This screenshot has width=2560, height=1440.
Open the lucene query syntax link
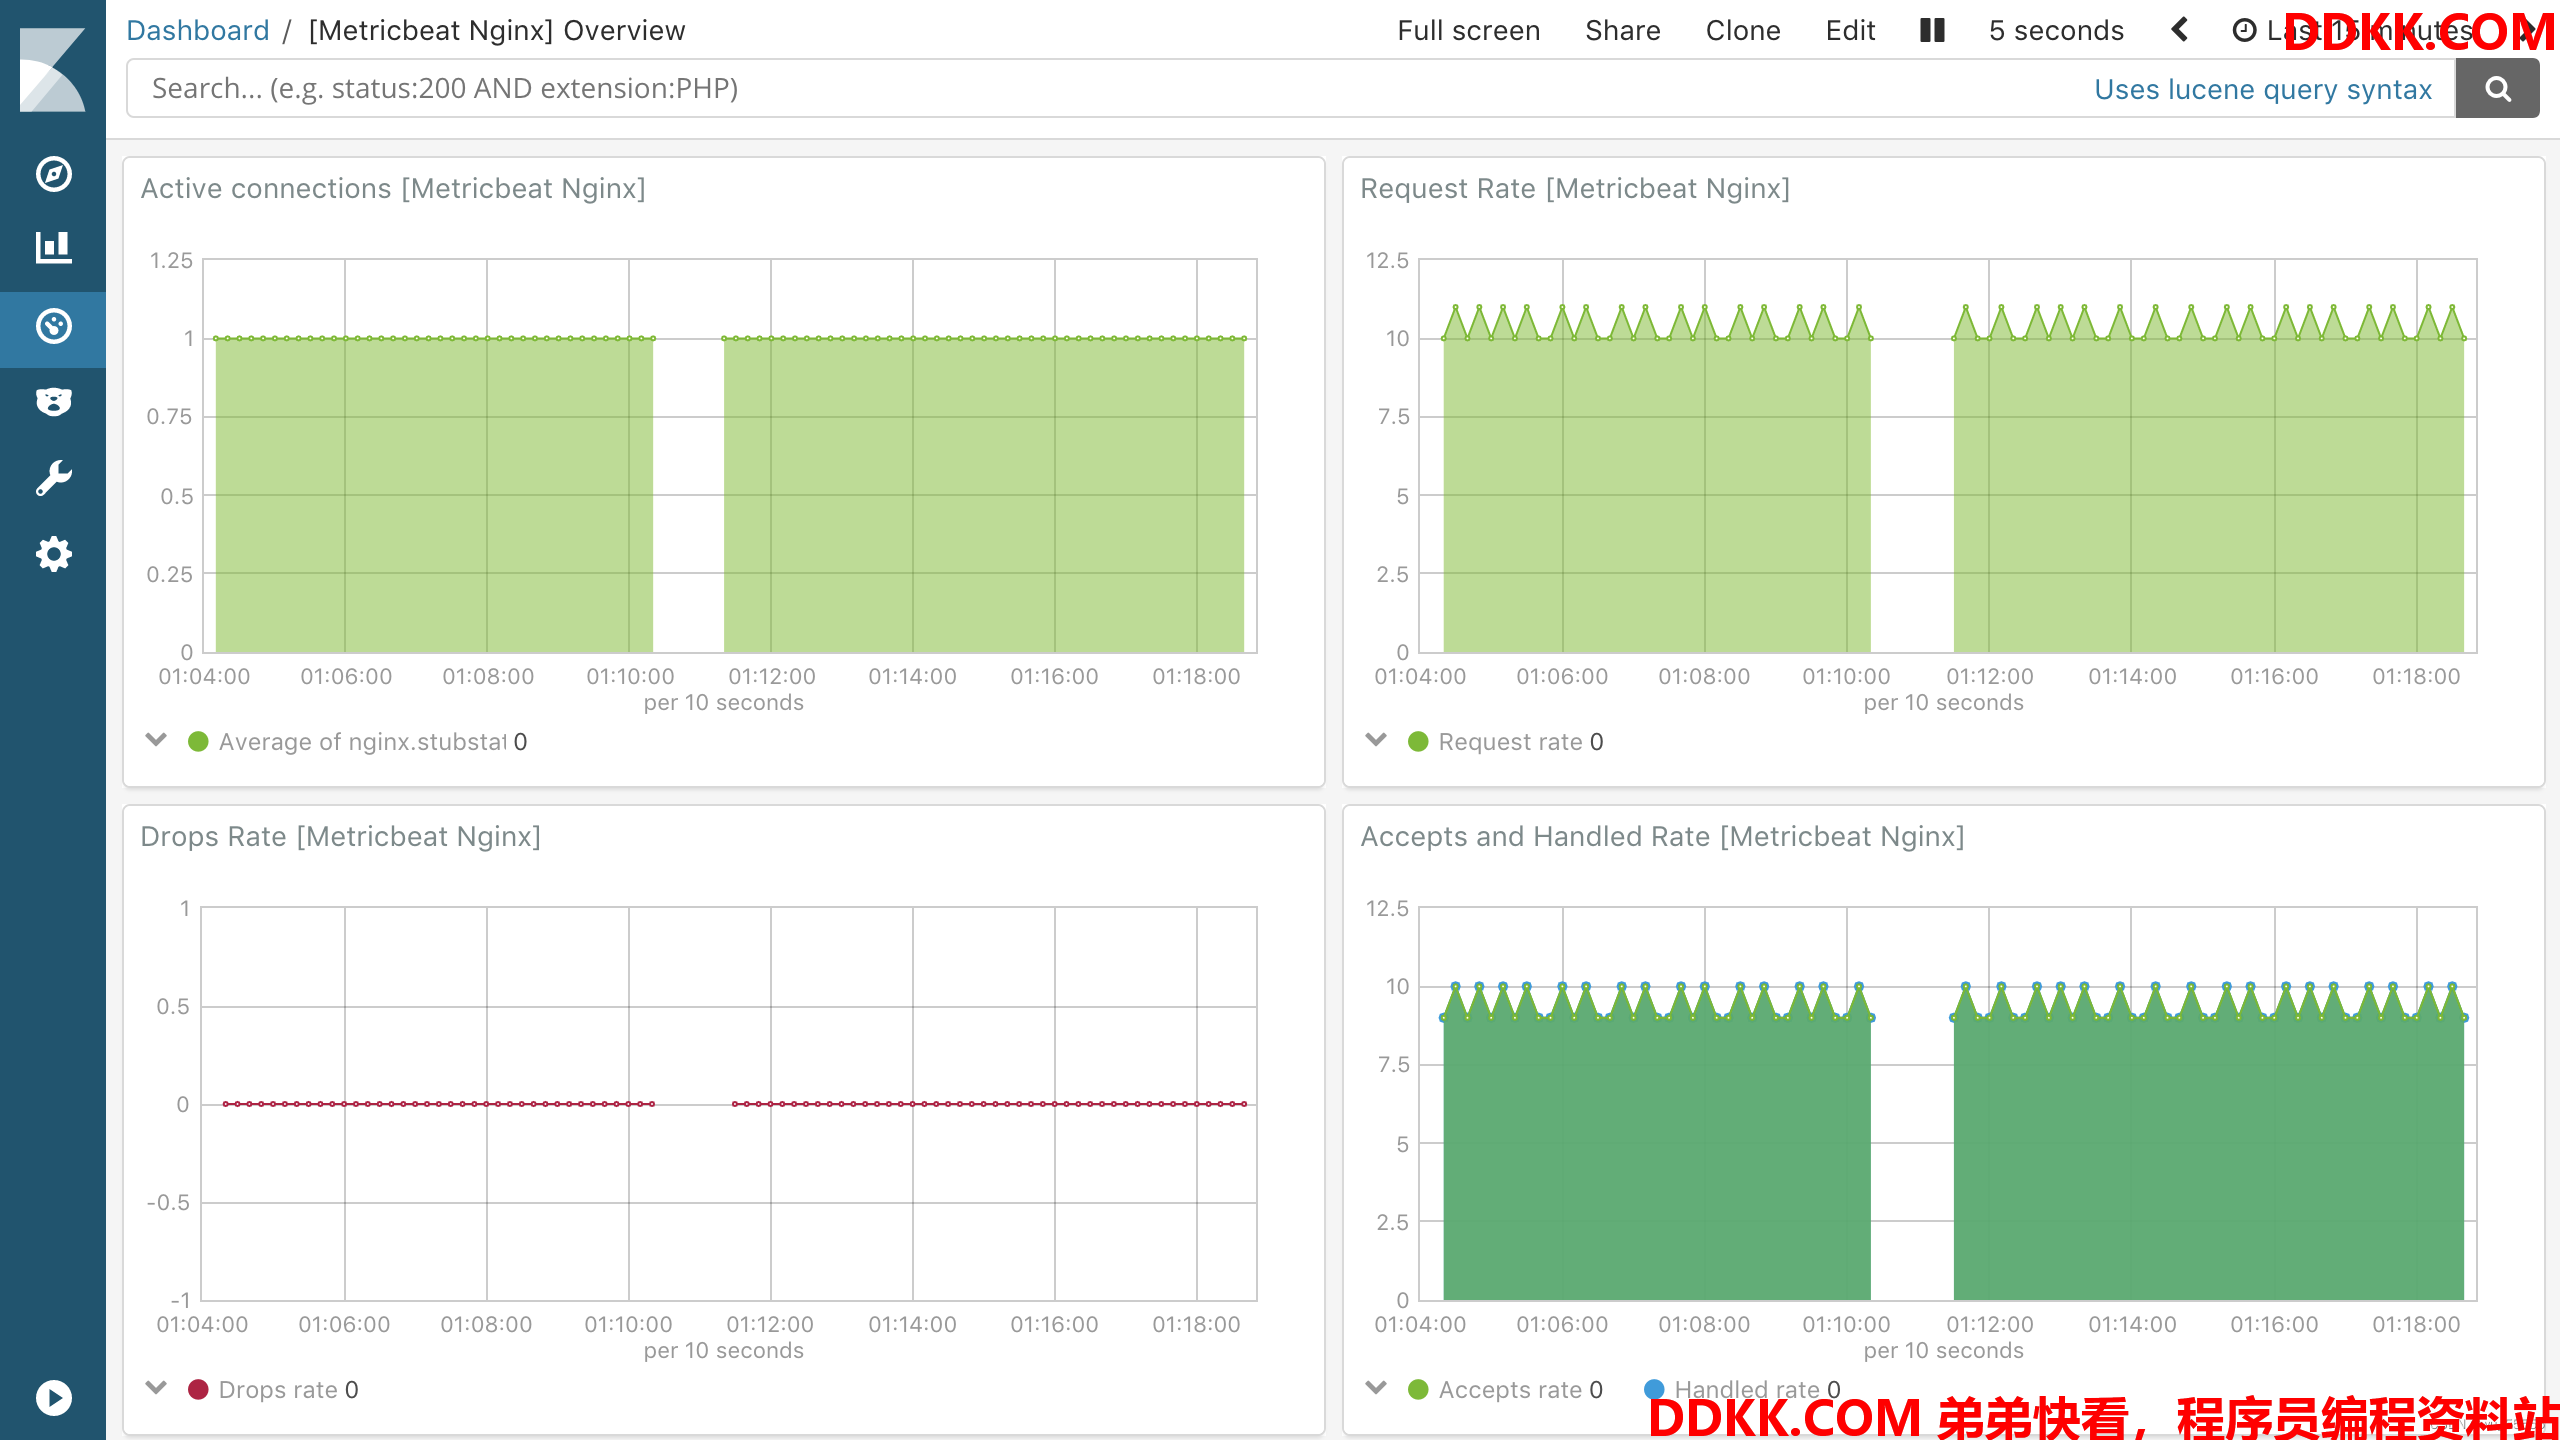(2262, 89)
